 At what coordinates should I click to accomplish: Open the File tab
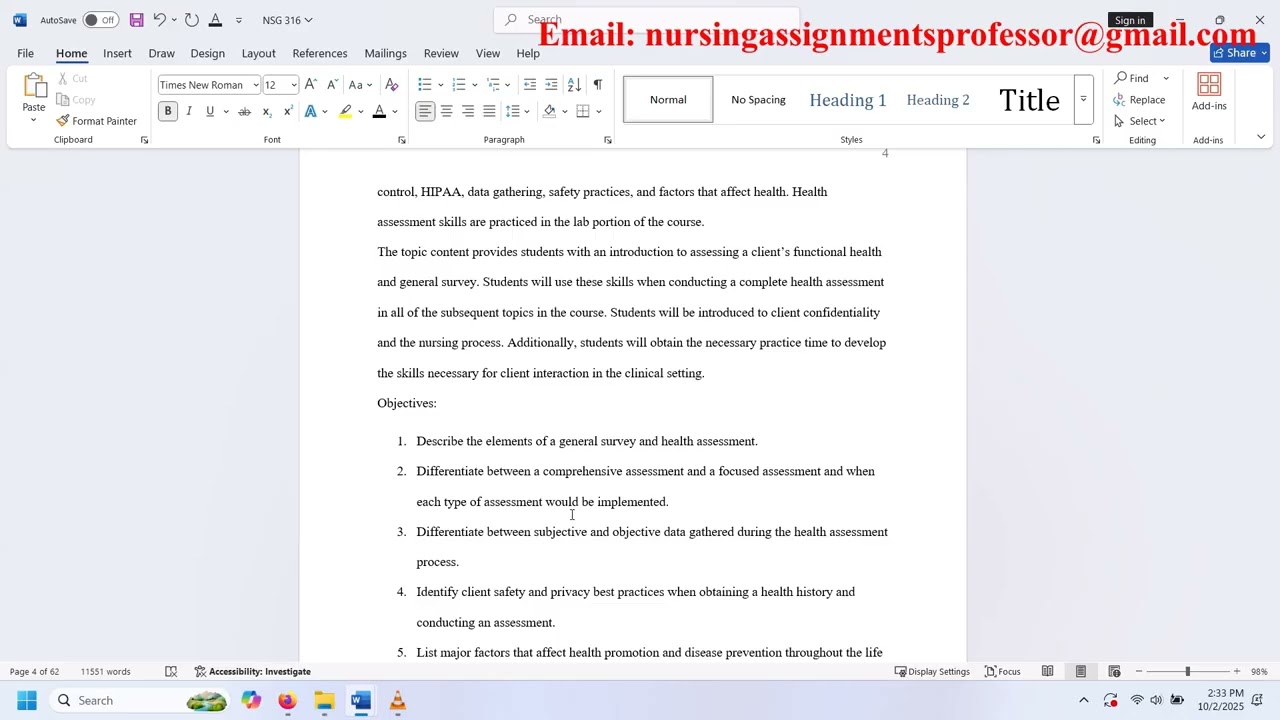tap(25, 53)
